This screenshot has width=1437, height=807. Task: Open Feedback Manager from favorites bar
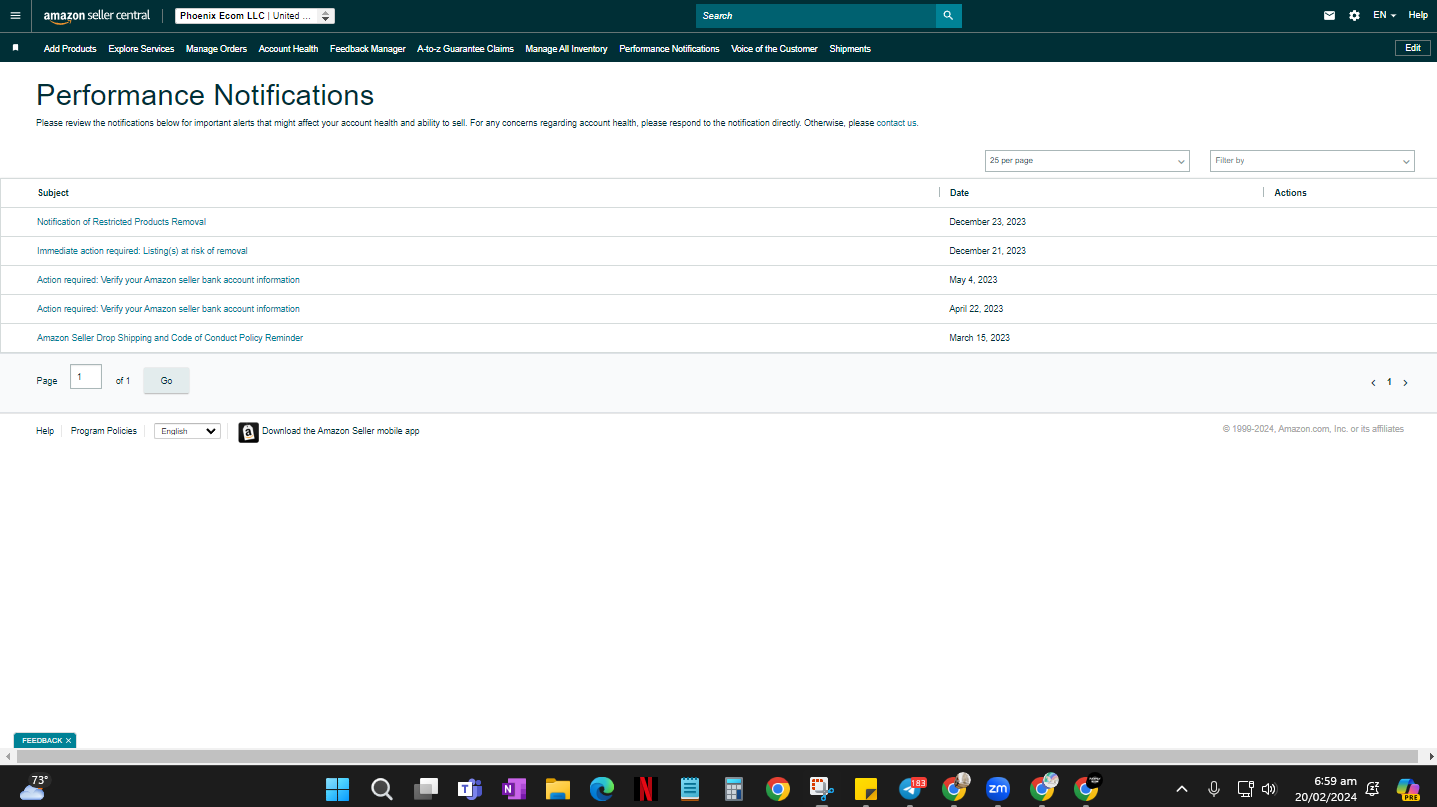pos(368,49)
